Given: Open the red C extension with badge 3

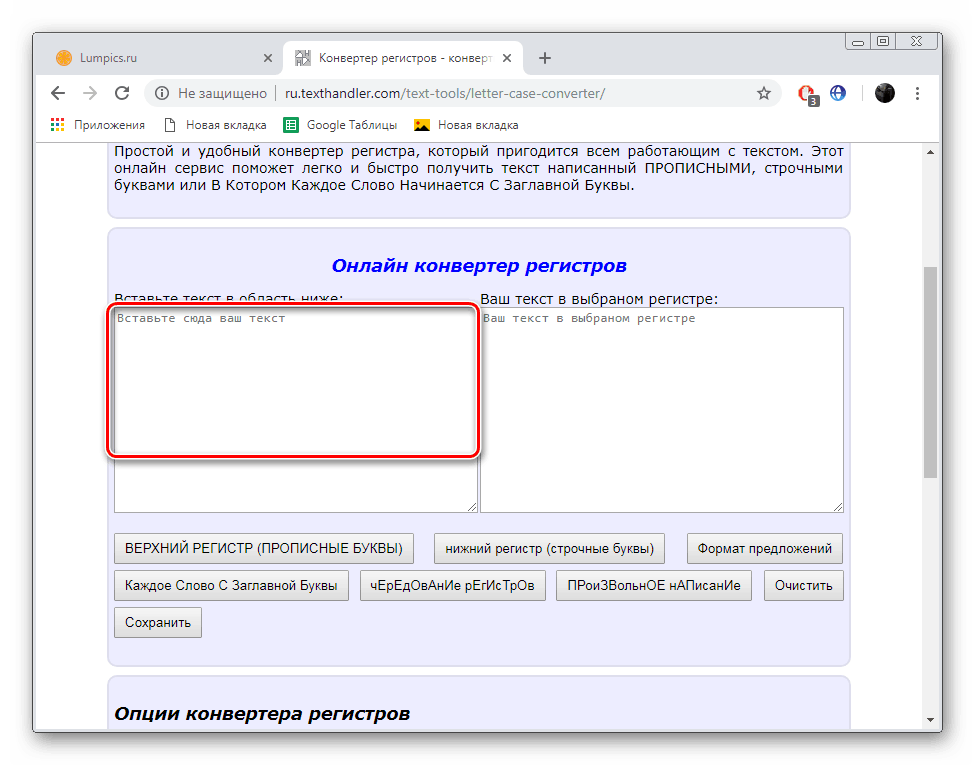Looking at the screenshot, I should (806, 92).
